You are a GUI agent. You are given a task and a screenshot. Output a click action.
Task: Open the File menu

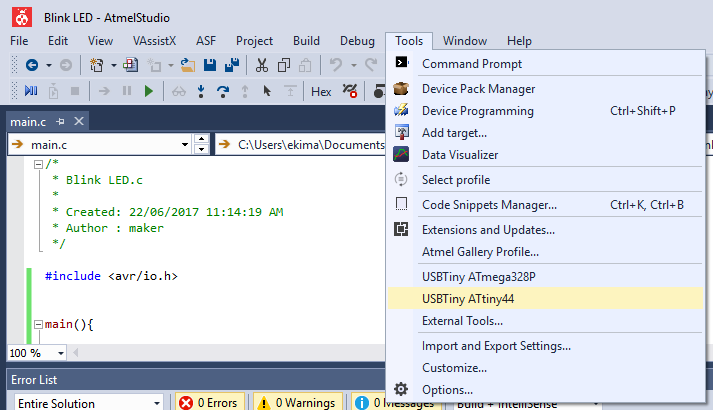tap(19, 41)
